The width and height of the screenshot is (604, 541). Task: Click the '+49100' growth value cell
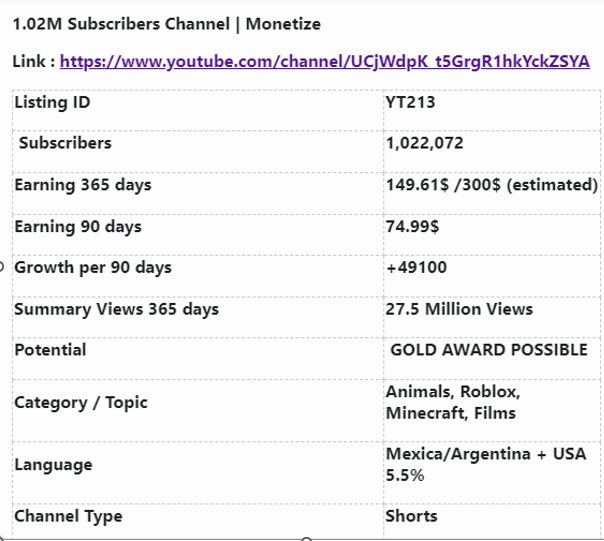click(416, 268)
